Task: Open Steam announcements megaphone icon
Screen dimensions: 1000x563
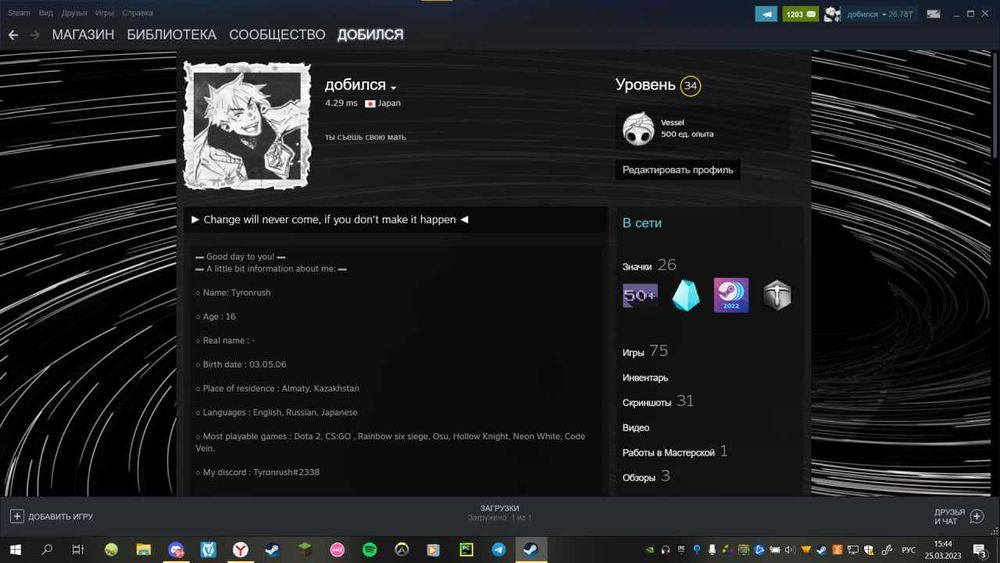Action: (766, 13)
